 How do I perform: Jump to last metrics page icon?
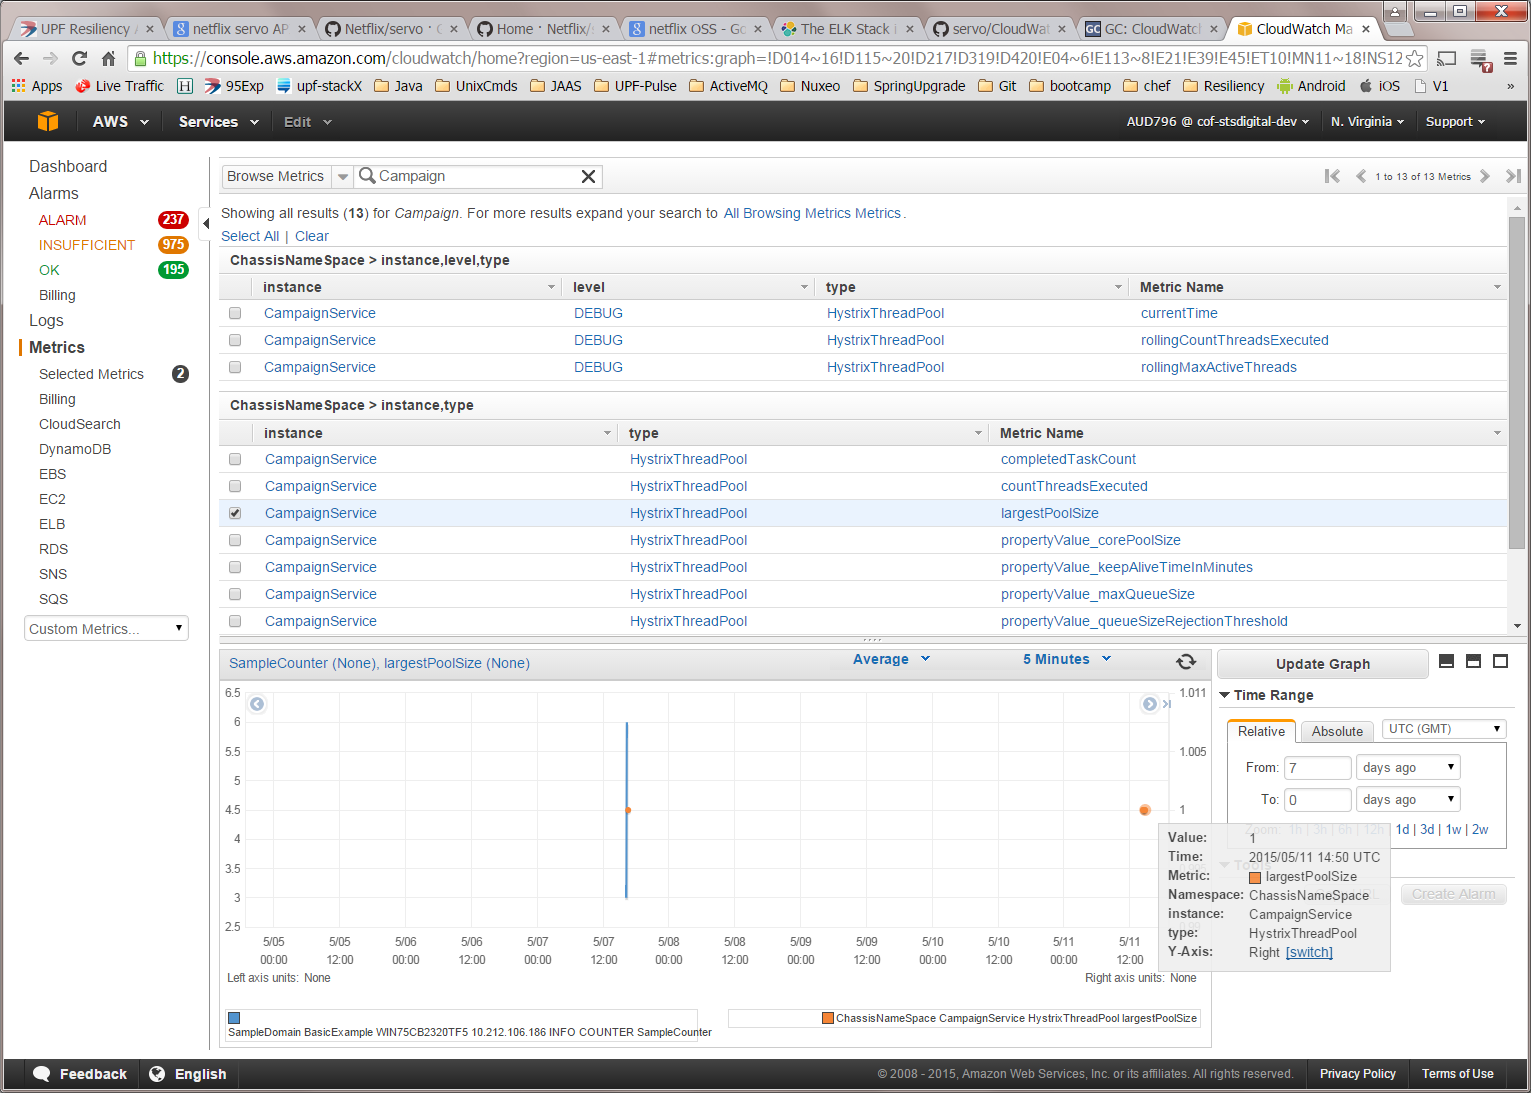coord(1513,176)
